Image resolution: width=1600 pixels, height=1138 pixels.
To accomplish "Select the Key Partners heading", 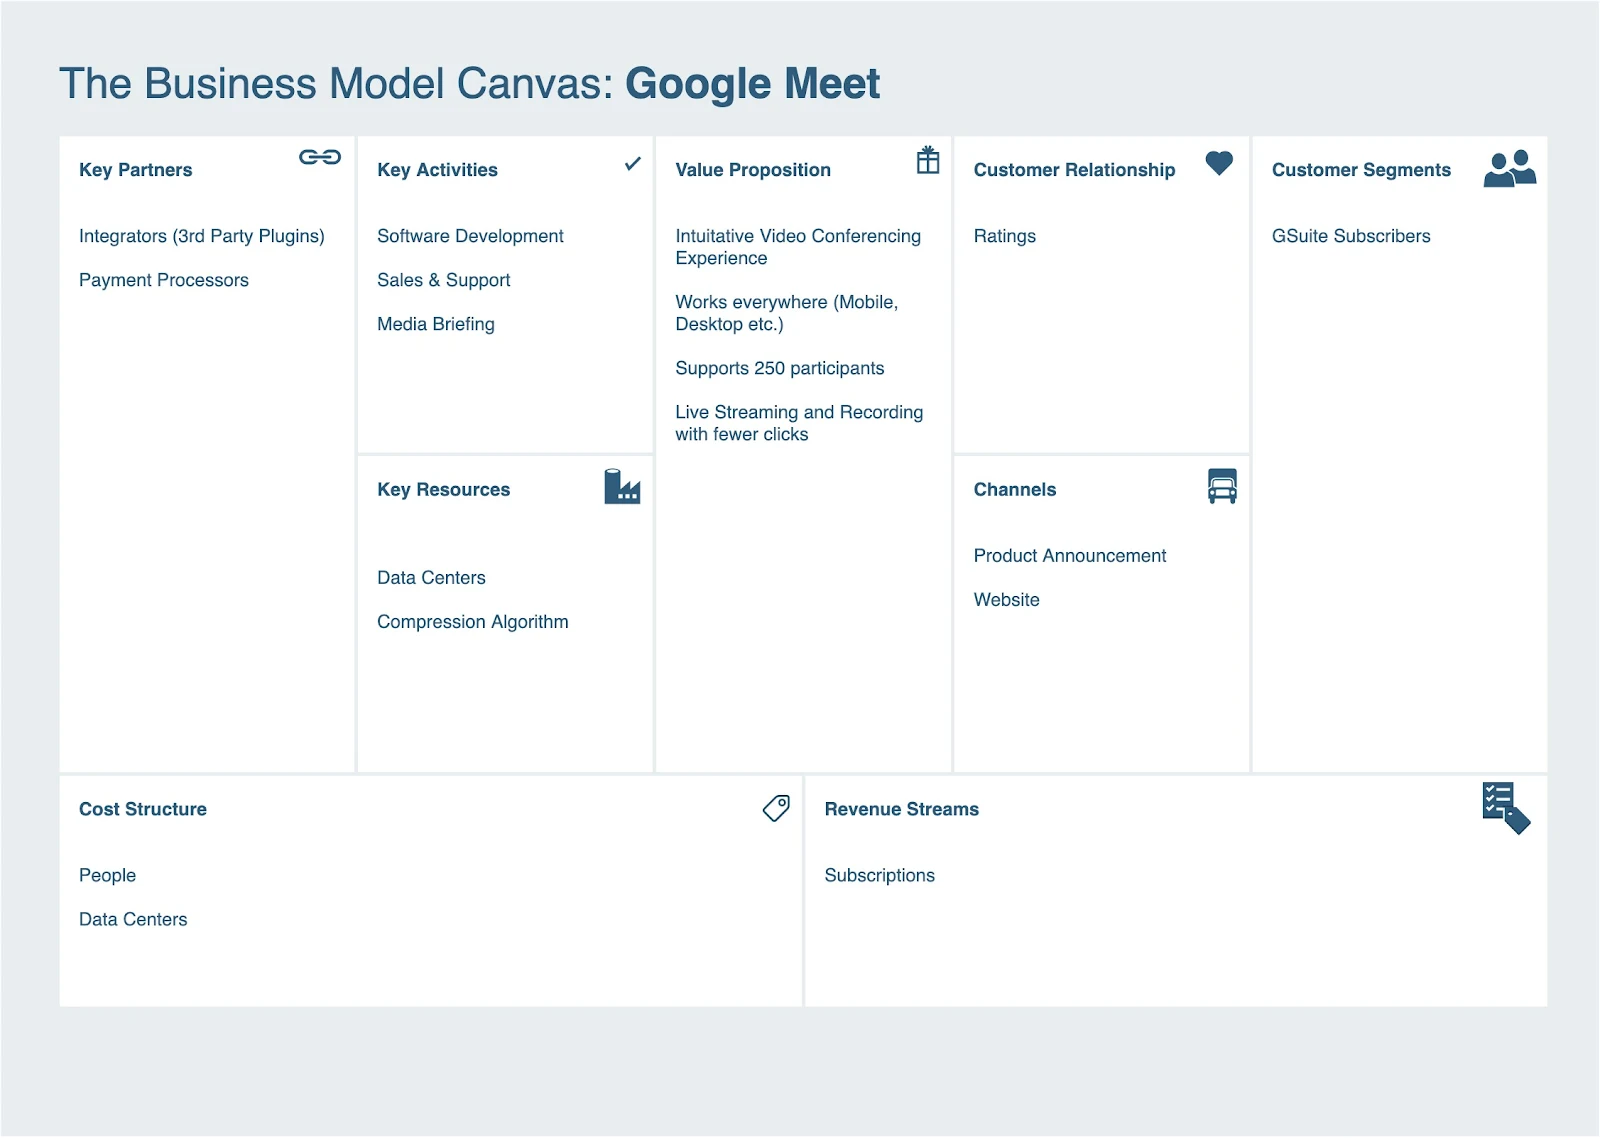I will click(136, 170).
